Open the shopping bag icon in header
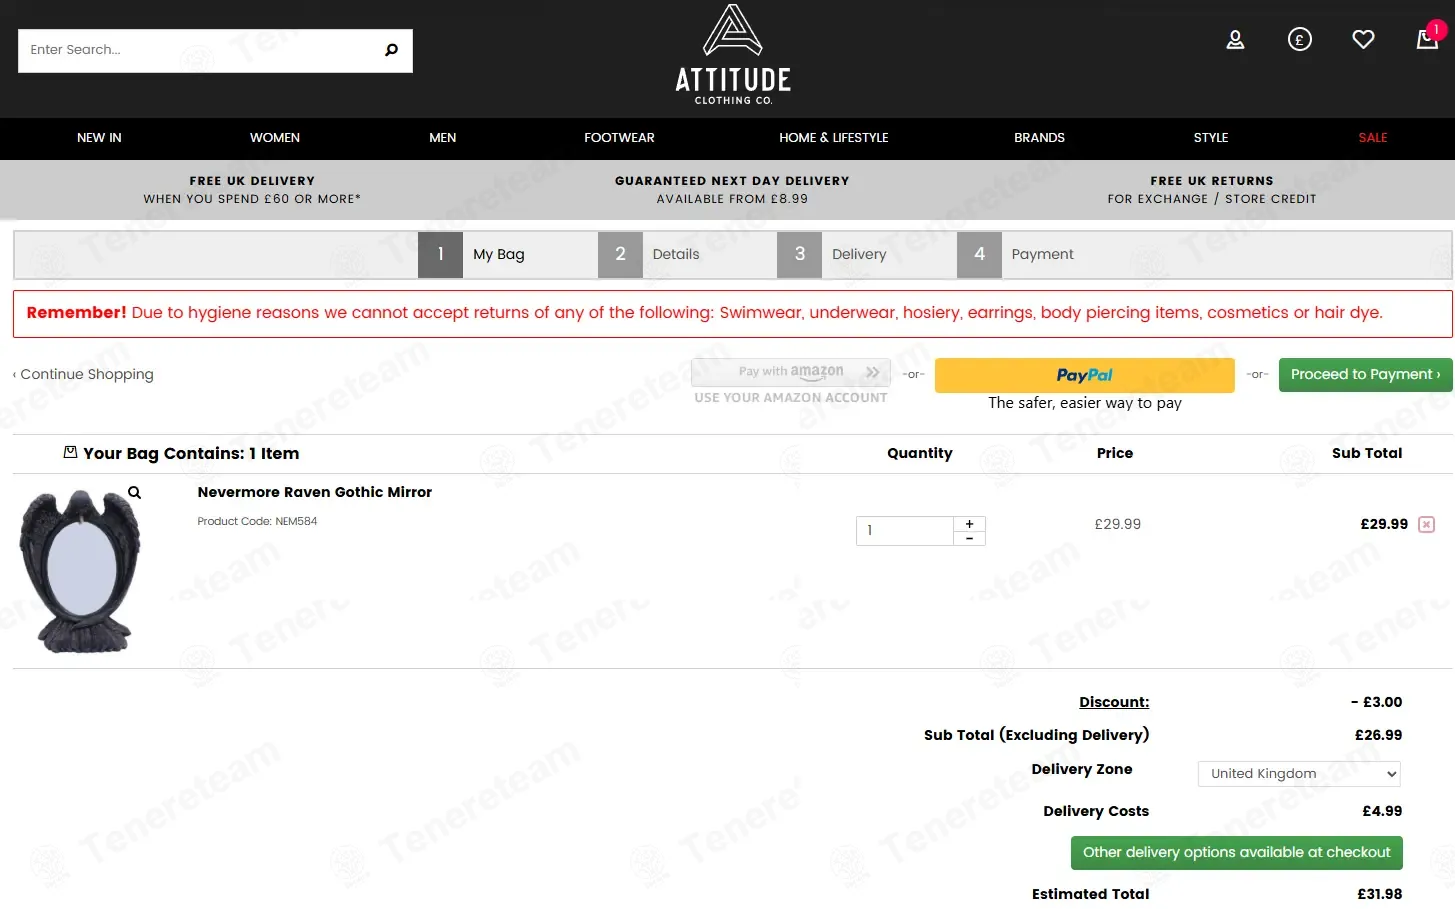Screen dimensions: 1455x909 point(1428,39)
